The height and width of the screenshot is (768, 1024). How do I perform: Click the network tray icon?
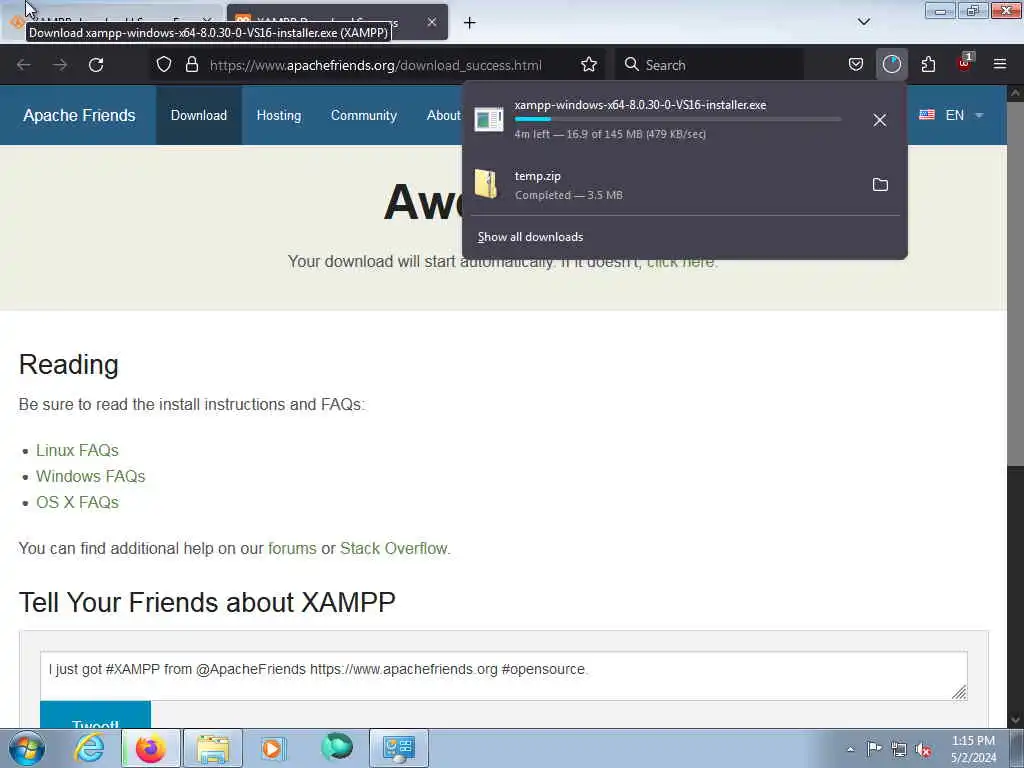coord(899,749)
